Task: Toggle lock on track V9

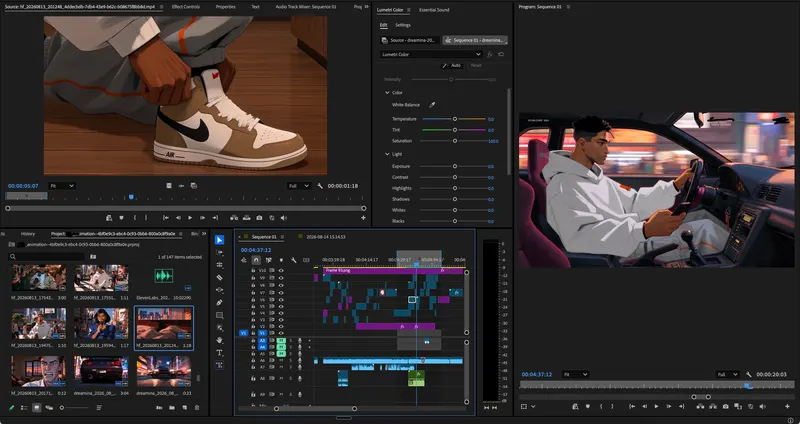Action: (253, 278)
